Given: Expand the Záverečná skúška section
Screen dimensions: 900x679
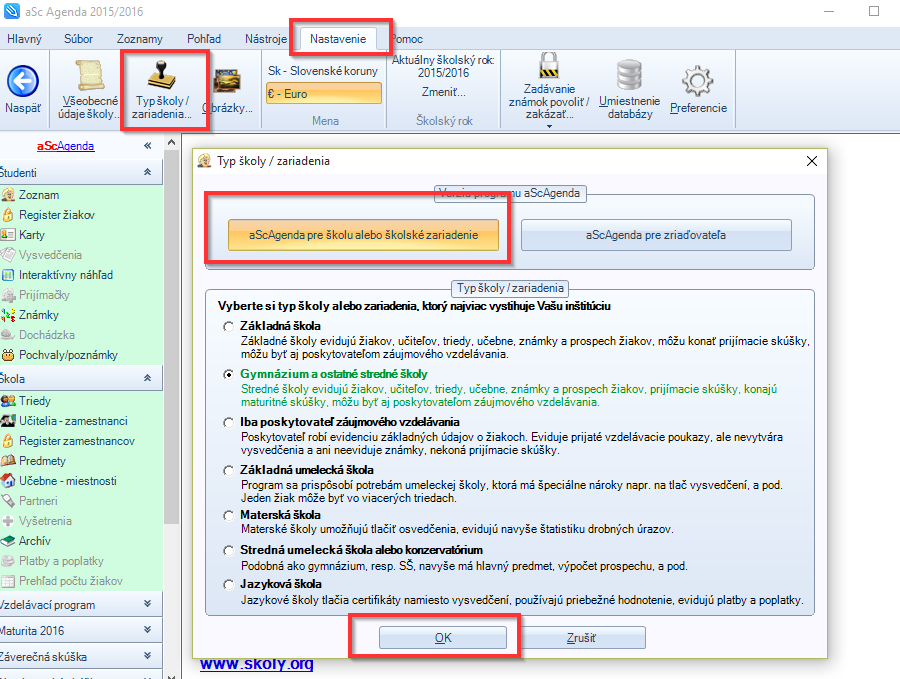Looking at the screenshot, I should tap(148, 655).
